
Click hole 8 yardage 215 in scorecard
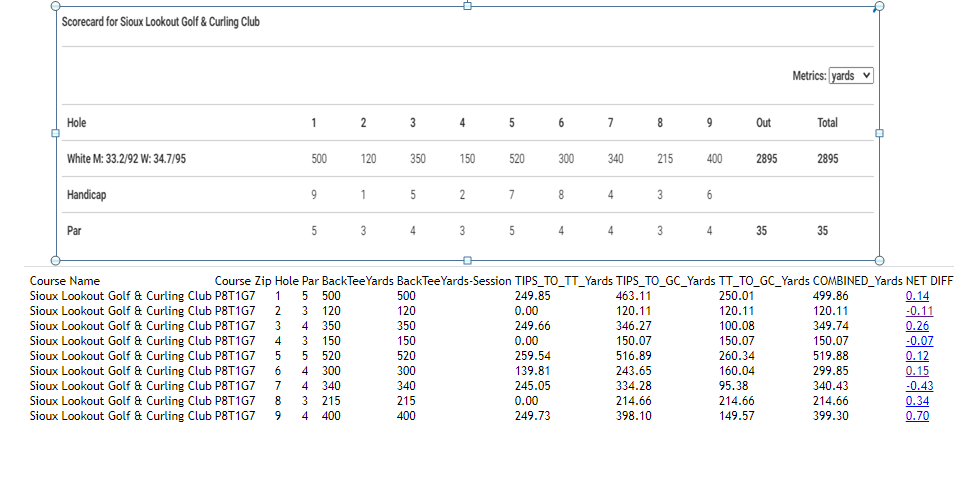[x=665, y=159]
